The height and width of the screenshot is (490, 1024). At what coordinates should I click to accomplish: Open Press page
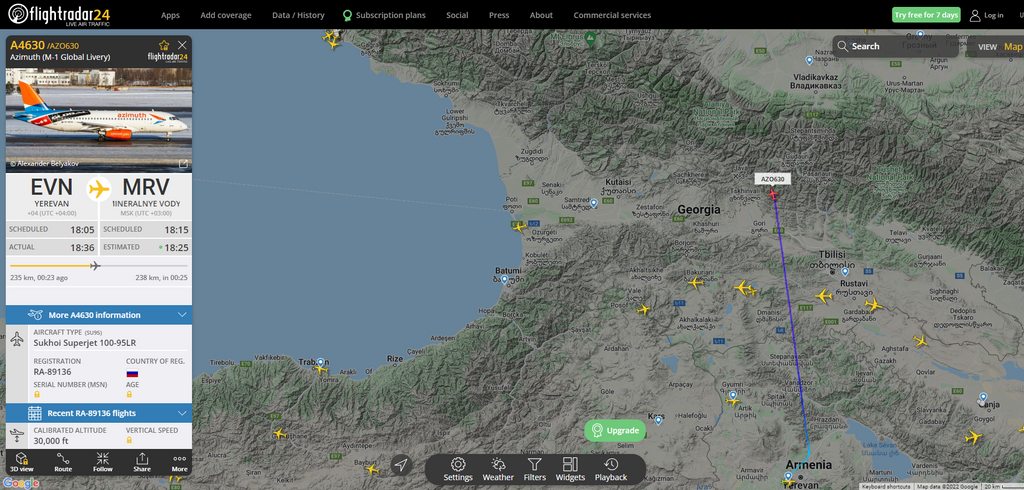click(x=499, y=15)
